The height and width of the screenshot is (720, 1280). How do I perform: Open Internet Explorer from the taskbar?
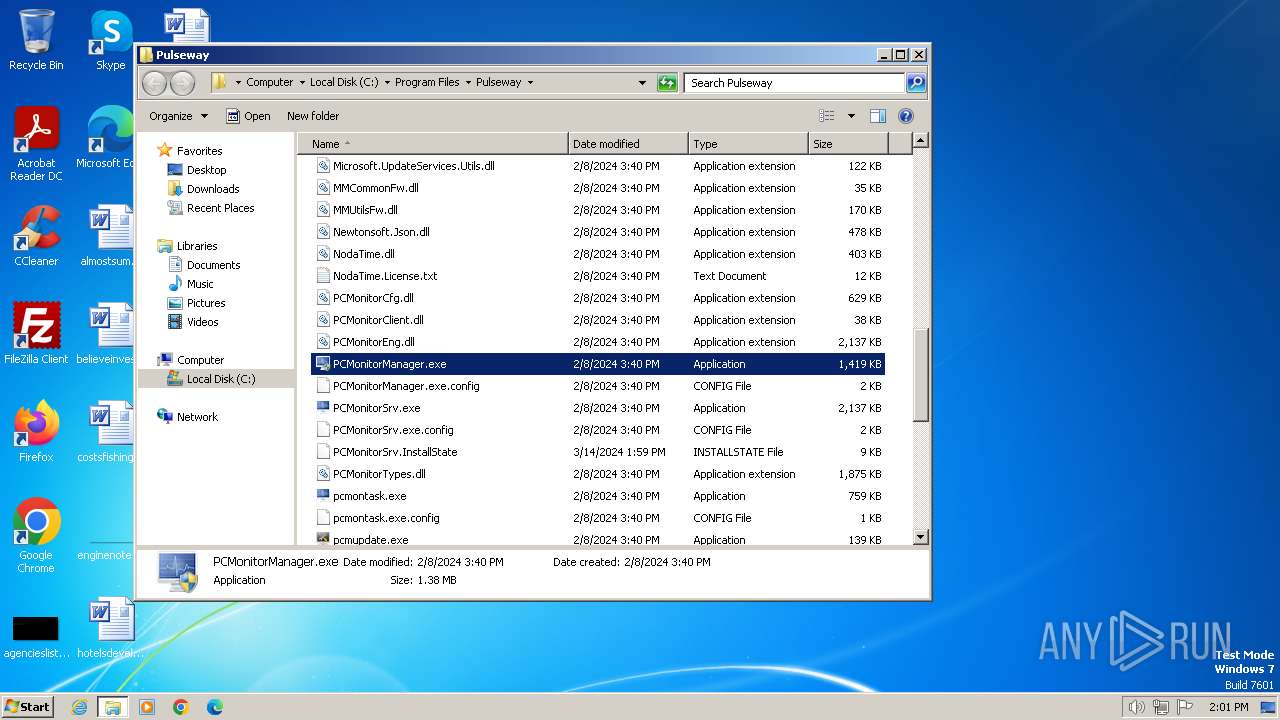pyautogui.click(x=79, y=707)
